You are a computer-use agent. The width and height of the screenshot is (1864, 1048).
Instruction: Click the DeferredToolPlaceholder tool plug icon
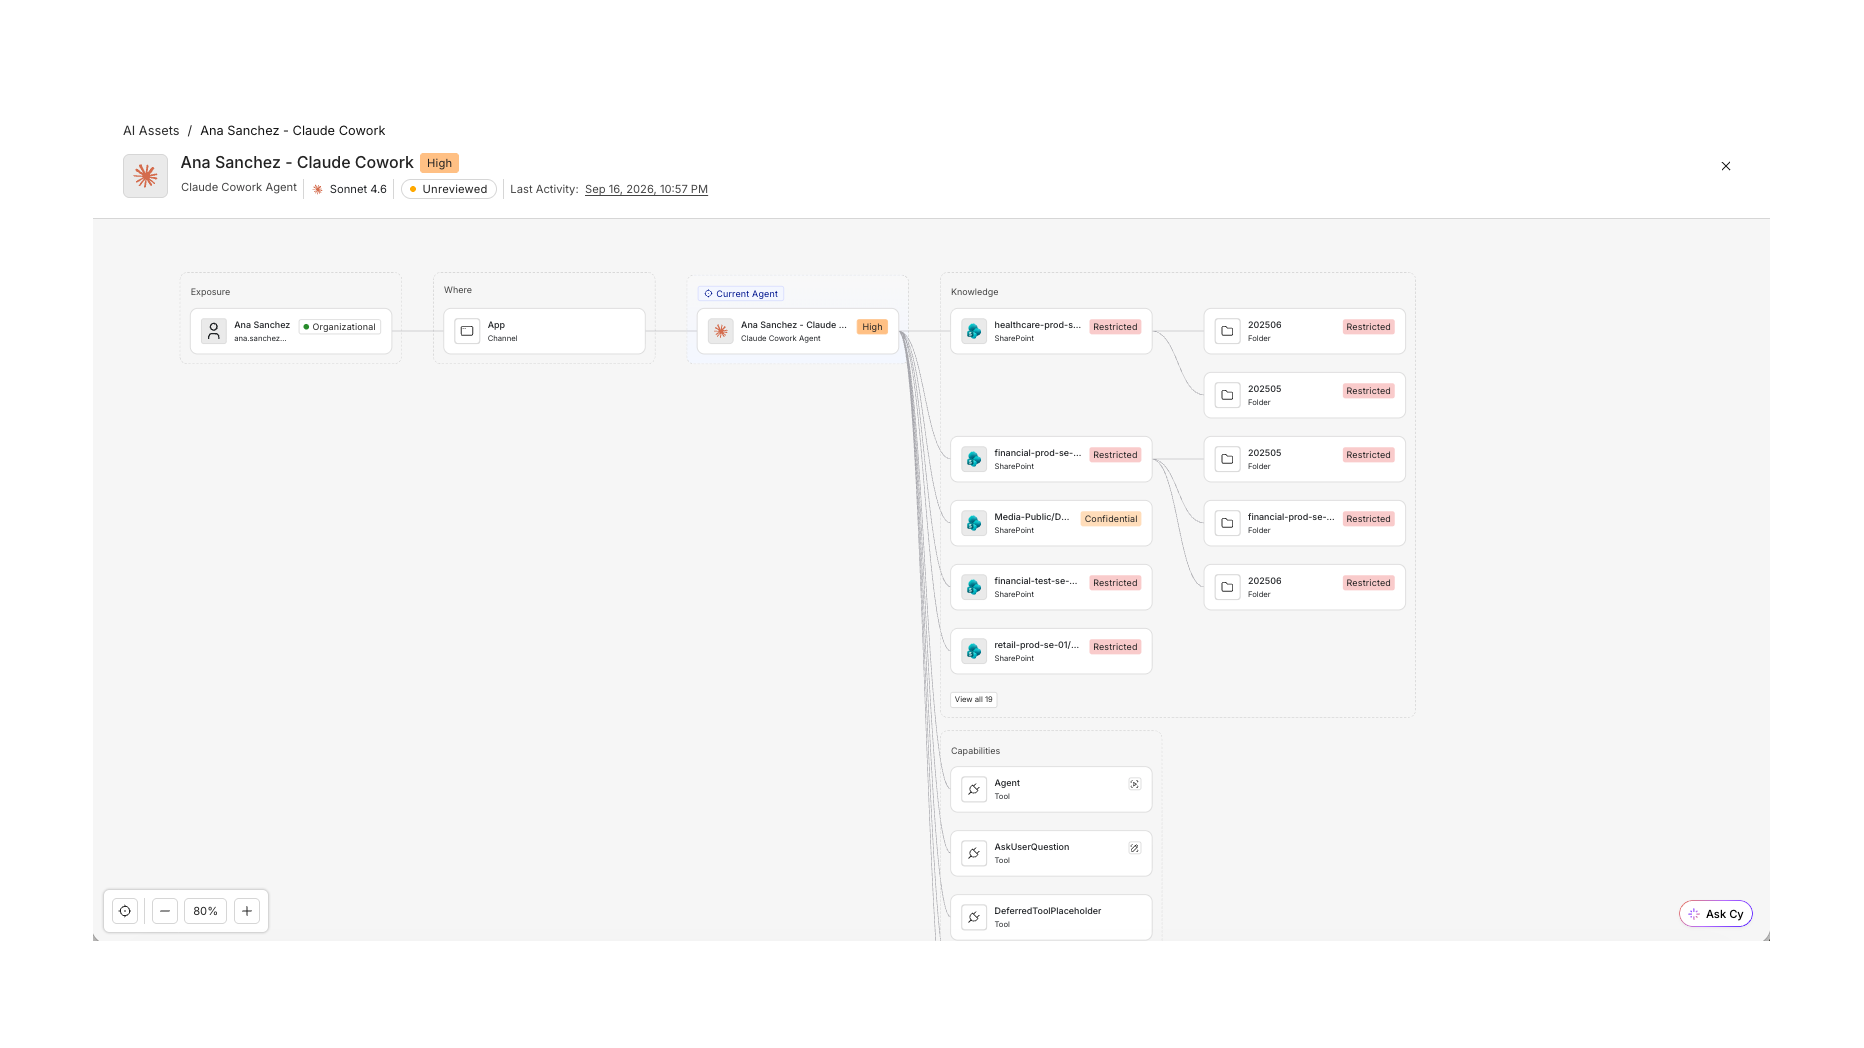974,917
